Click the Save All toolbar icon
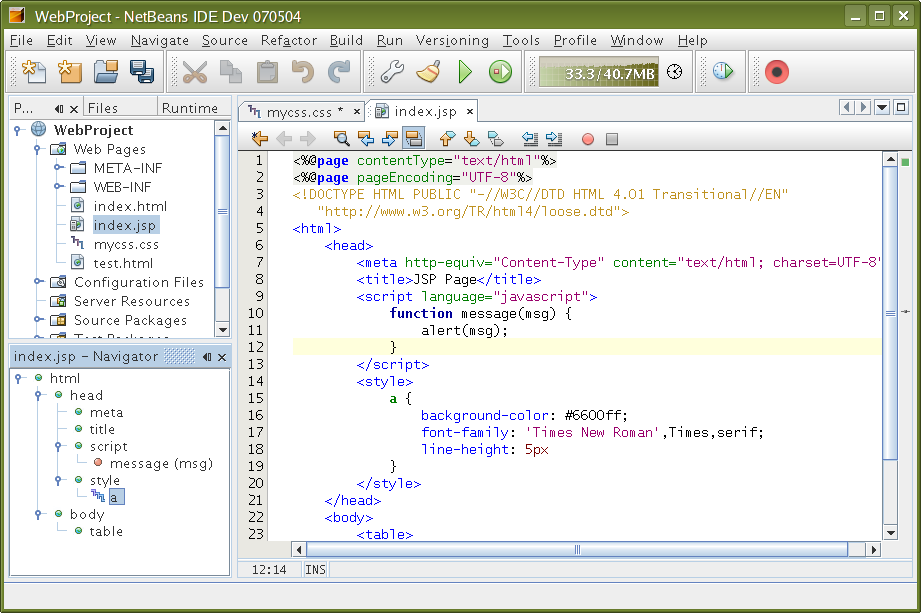 point(142,72)
